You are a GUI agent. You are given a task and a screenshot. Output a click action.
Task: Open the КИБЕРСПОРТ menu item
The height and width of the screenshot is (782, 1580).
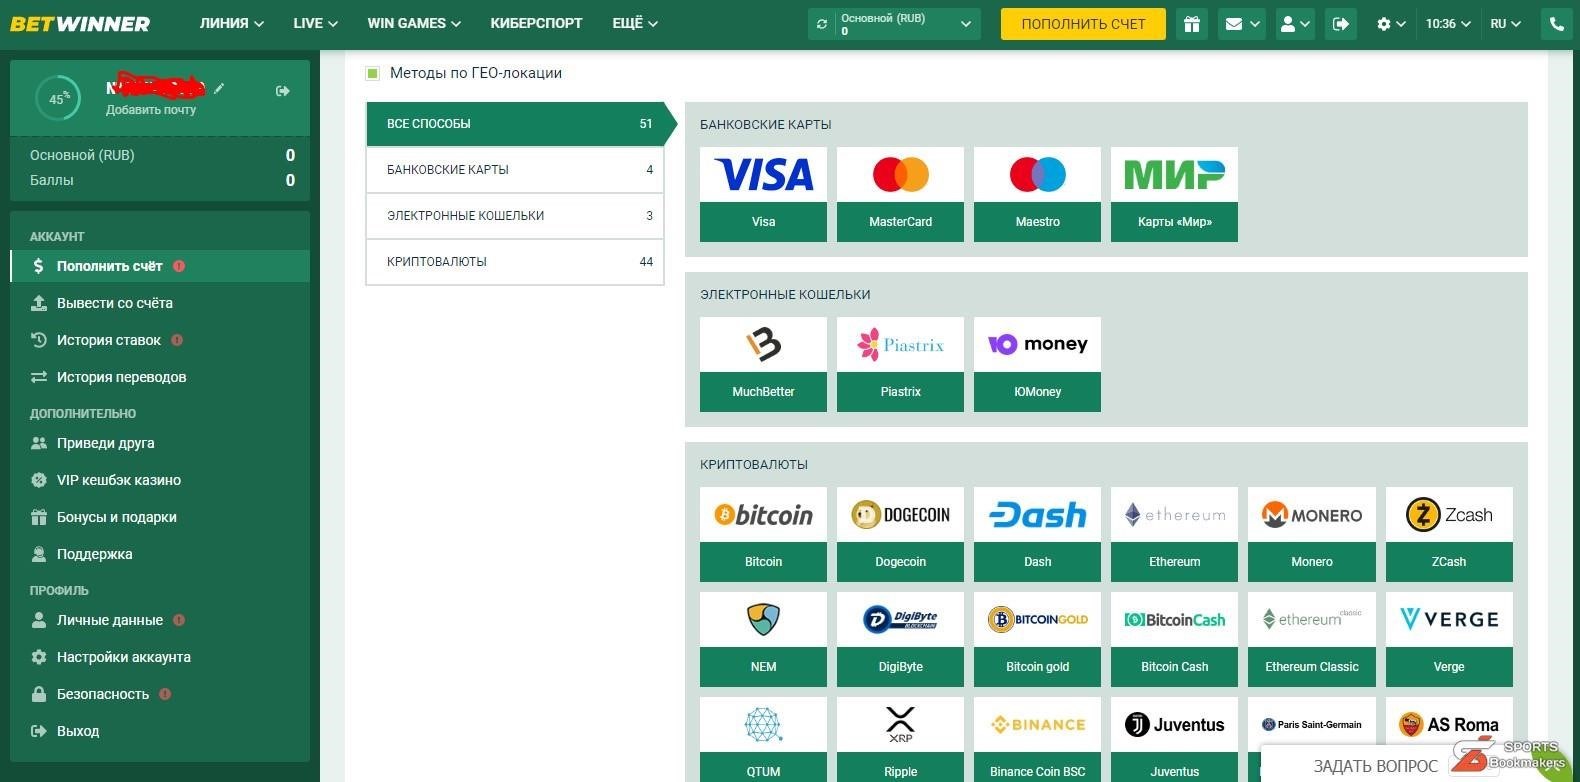536,23
